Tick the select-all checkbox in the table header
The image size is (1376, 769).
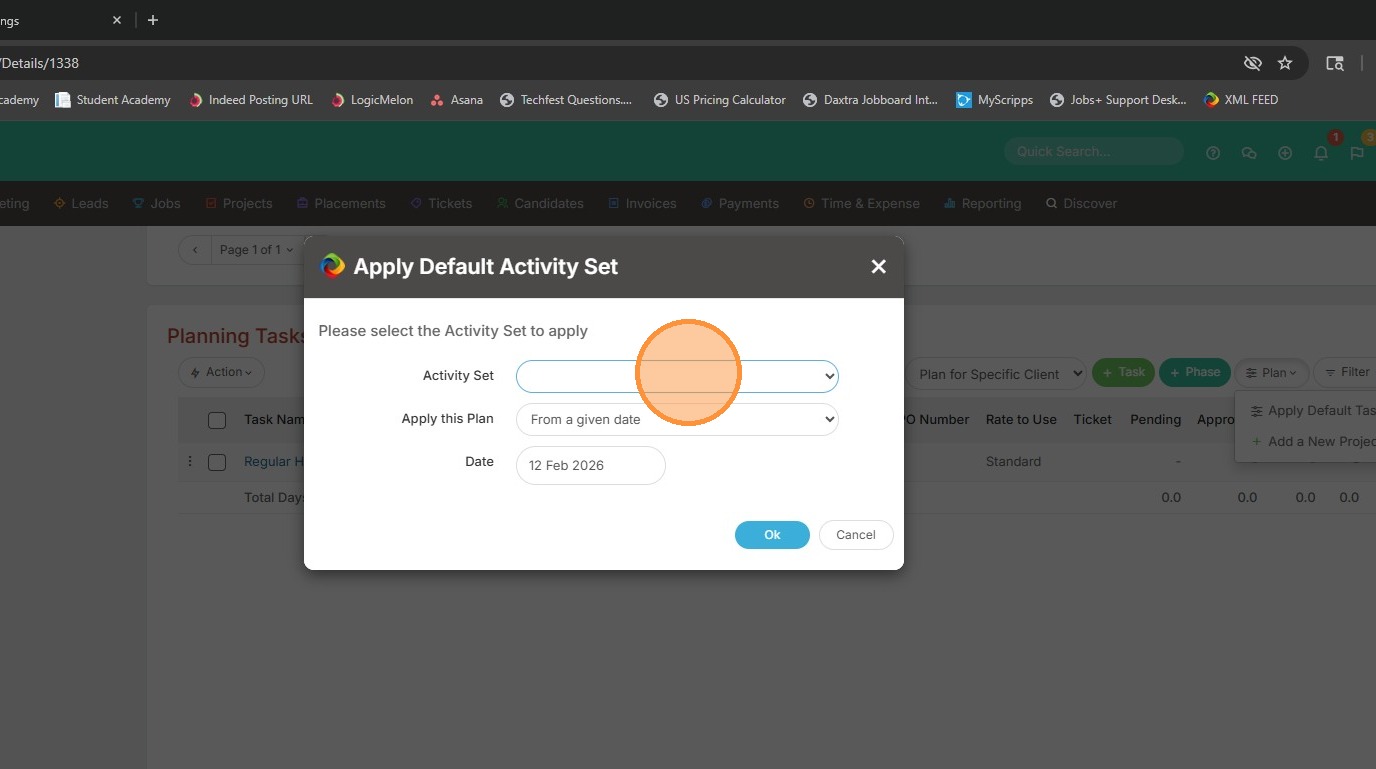[217, 420]
